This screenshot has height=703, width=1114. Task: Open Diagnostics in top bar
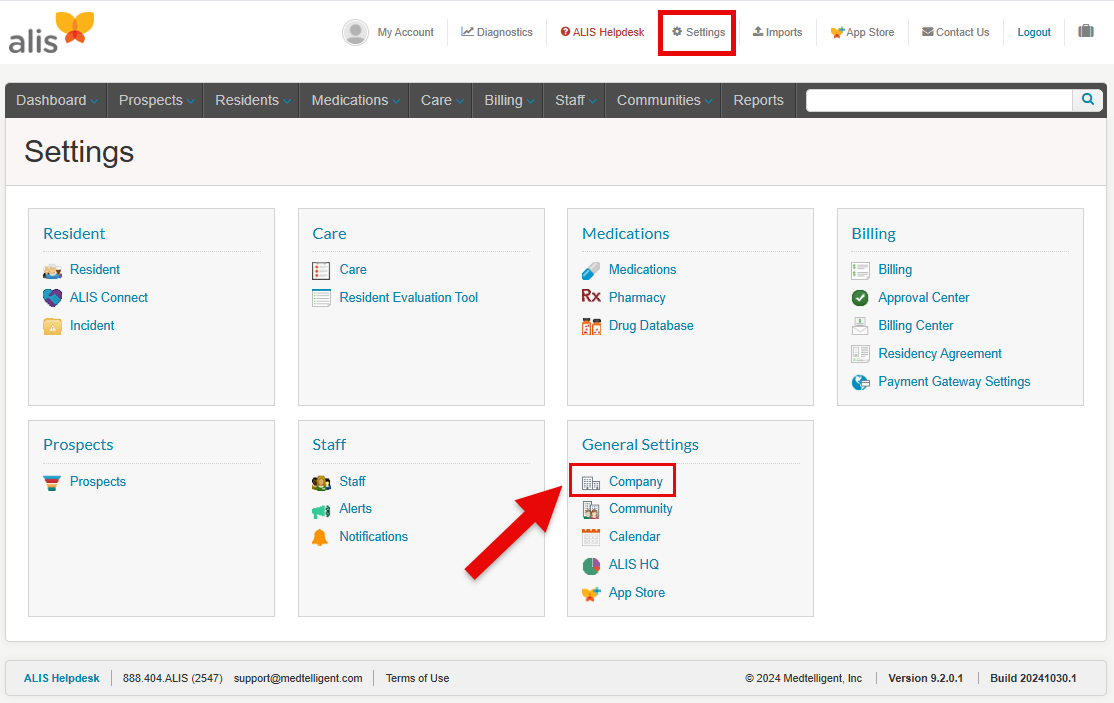(x=497, y=32)
